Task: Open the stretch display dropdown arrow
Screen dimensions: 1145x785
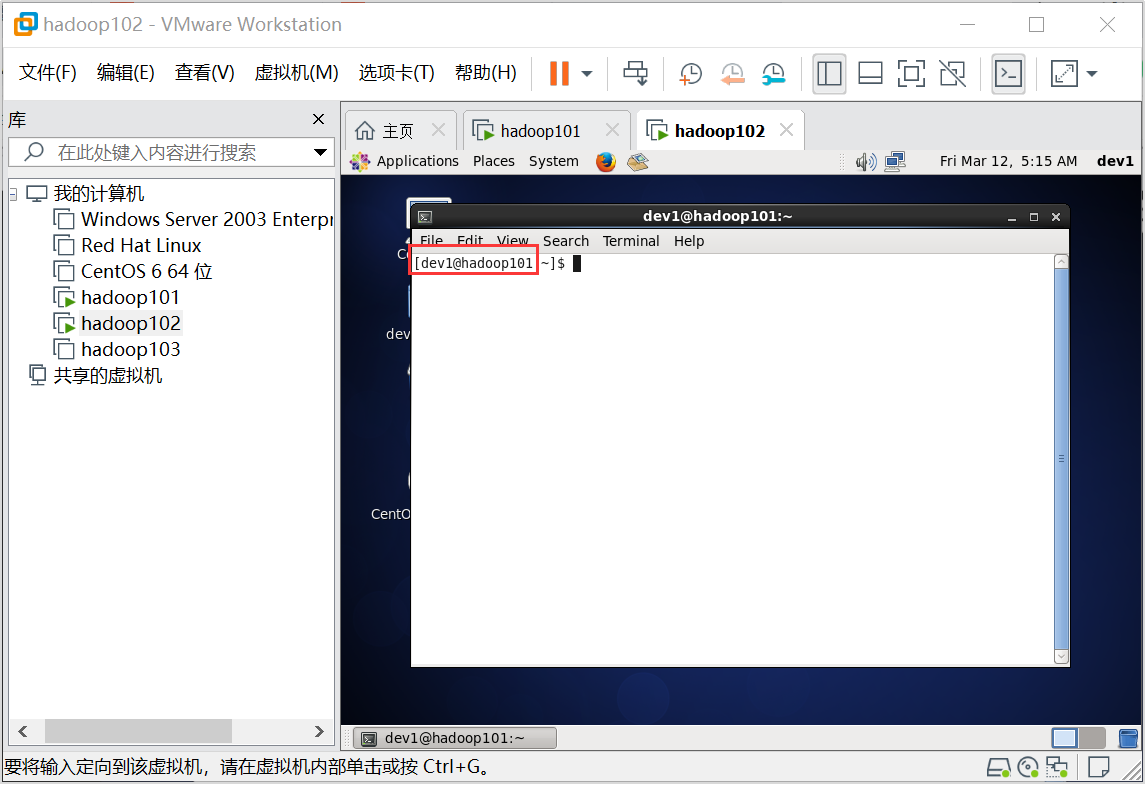Action: 1092,73
